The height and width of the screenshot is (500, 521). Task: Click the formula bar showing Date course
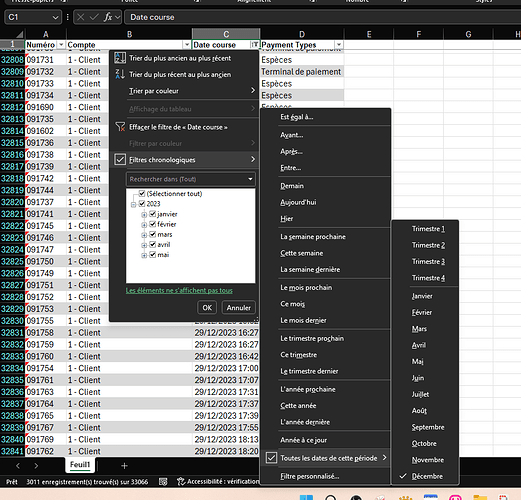[322, 17]
